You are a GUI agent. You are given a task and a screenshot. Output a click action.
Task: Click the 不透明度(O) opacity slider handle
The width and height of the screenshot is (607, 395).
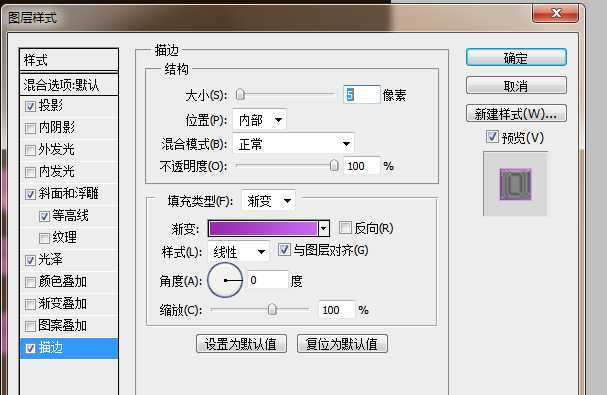point(334,165)
